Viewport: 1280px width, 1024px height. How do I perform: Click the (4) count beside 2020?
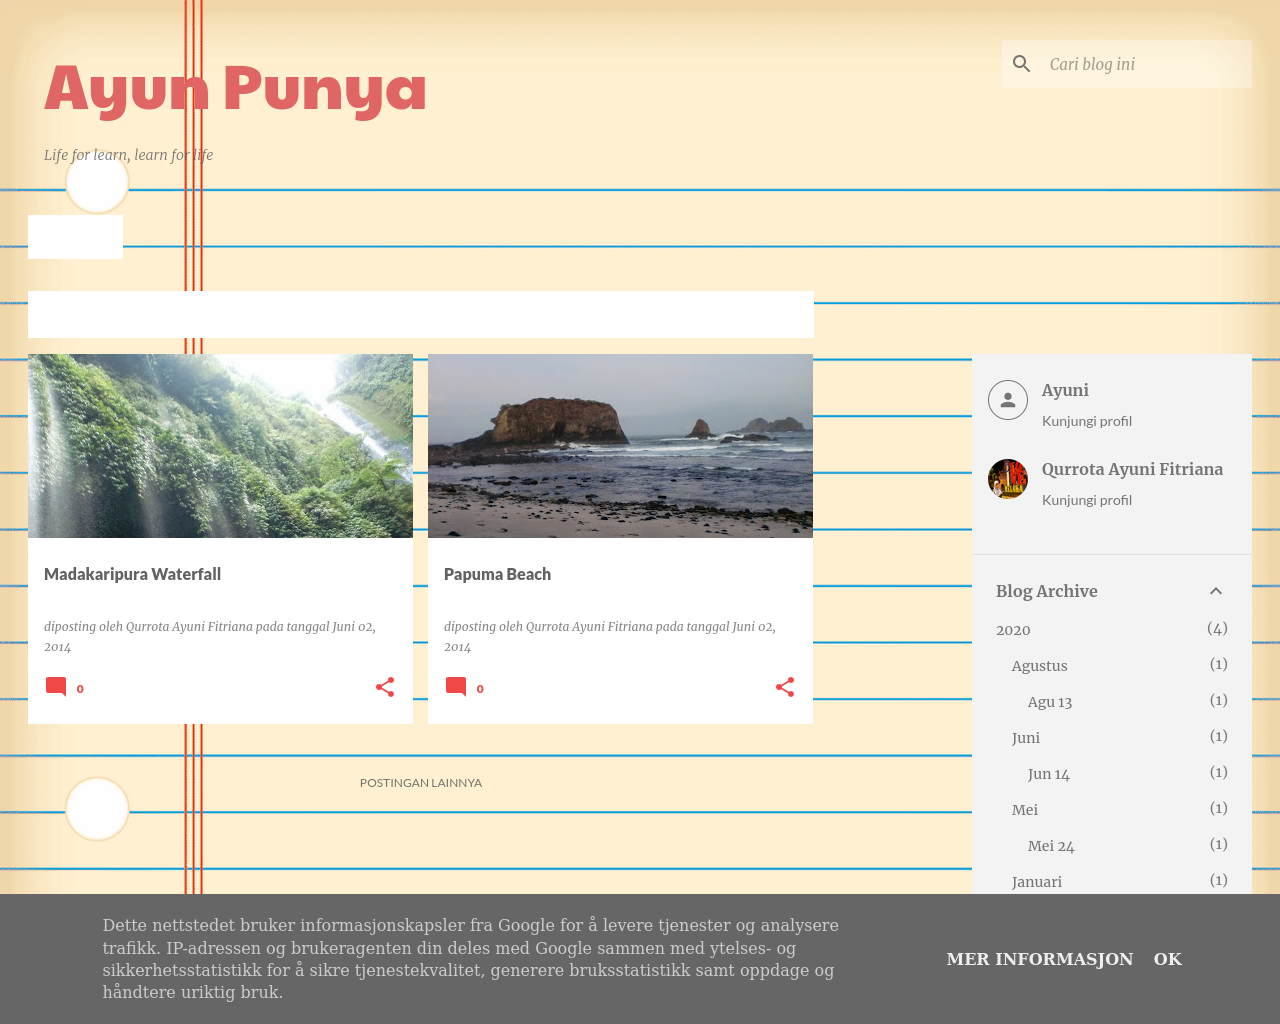pos(1217,629)
